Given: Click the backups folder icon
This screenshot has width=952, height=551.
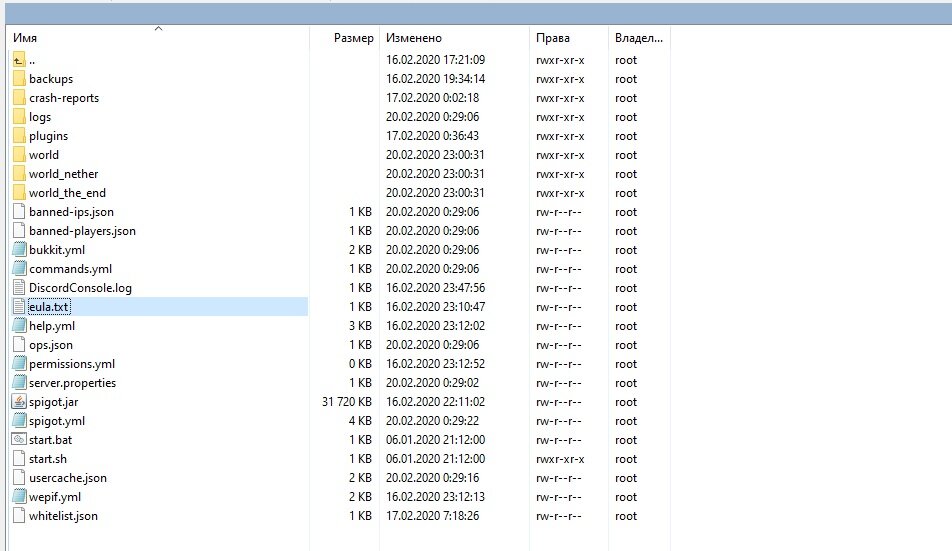Looking at the screenshot, I should click(x=19, y=79).
